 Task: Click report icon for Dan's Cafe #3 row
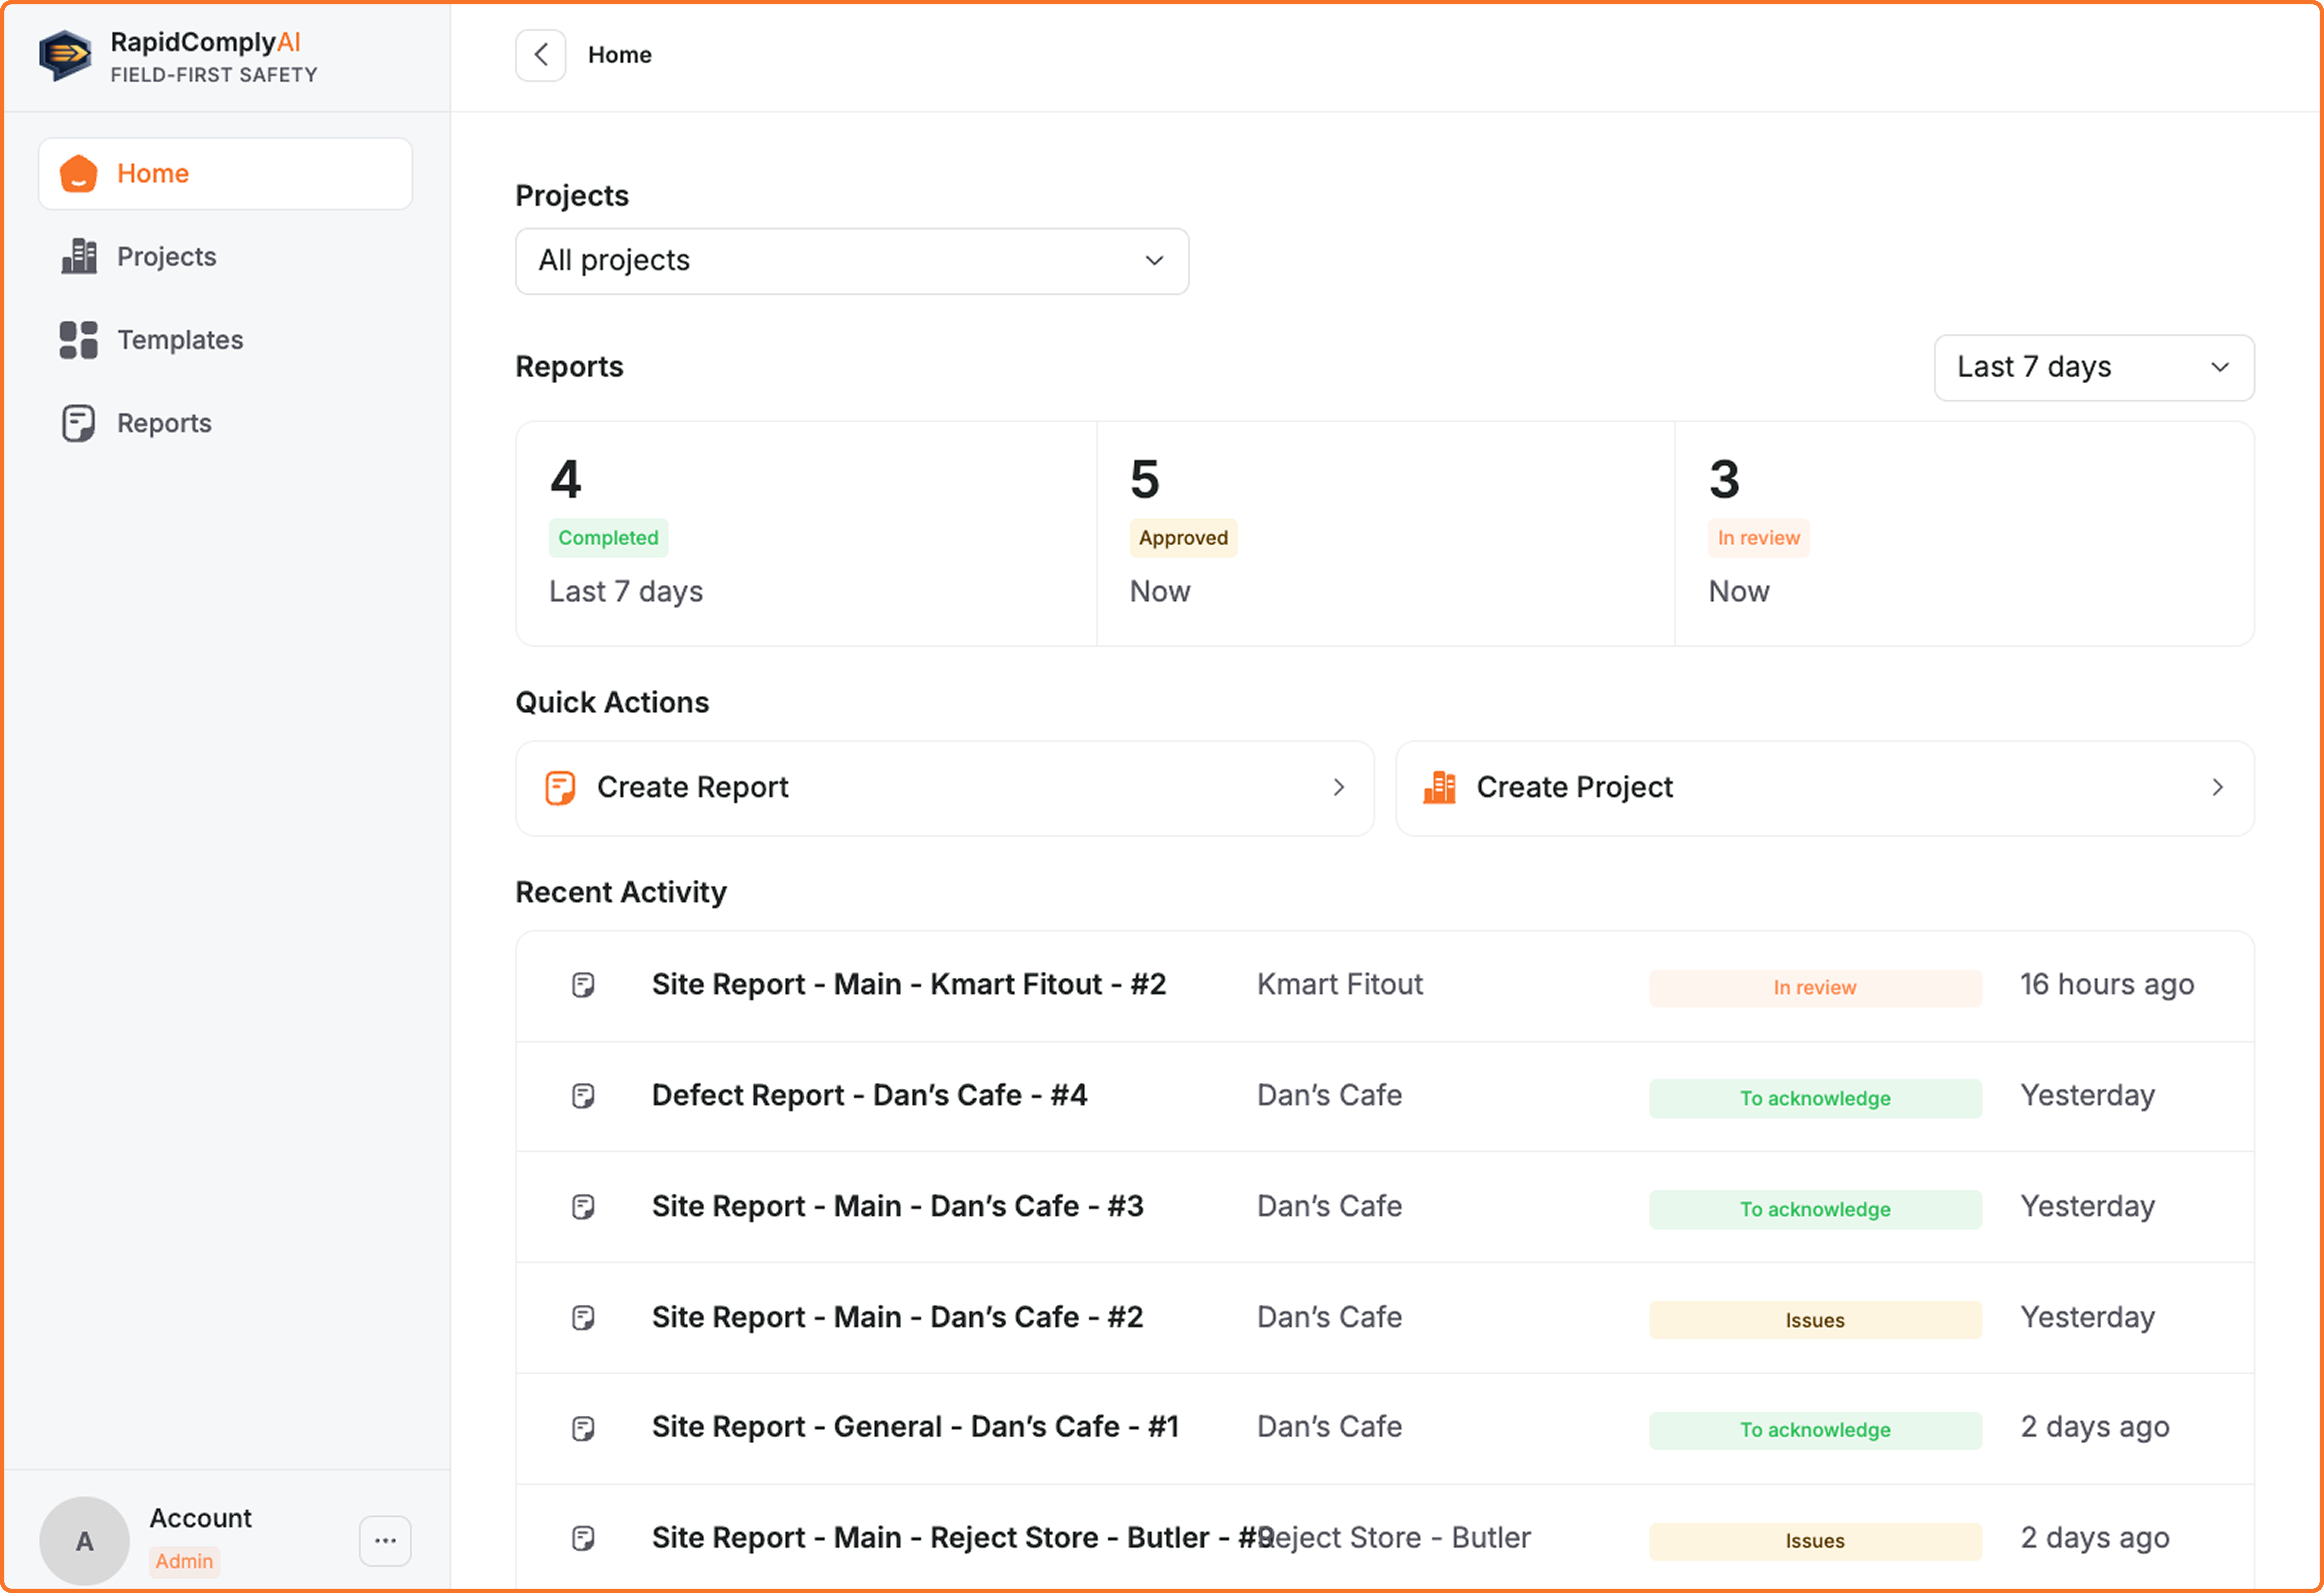point(583,1207)
